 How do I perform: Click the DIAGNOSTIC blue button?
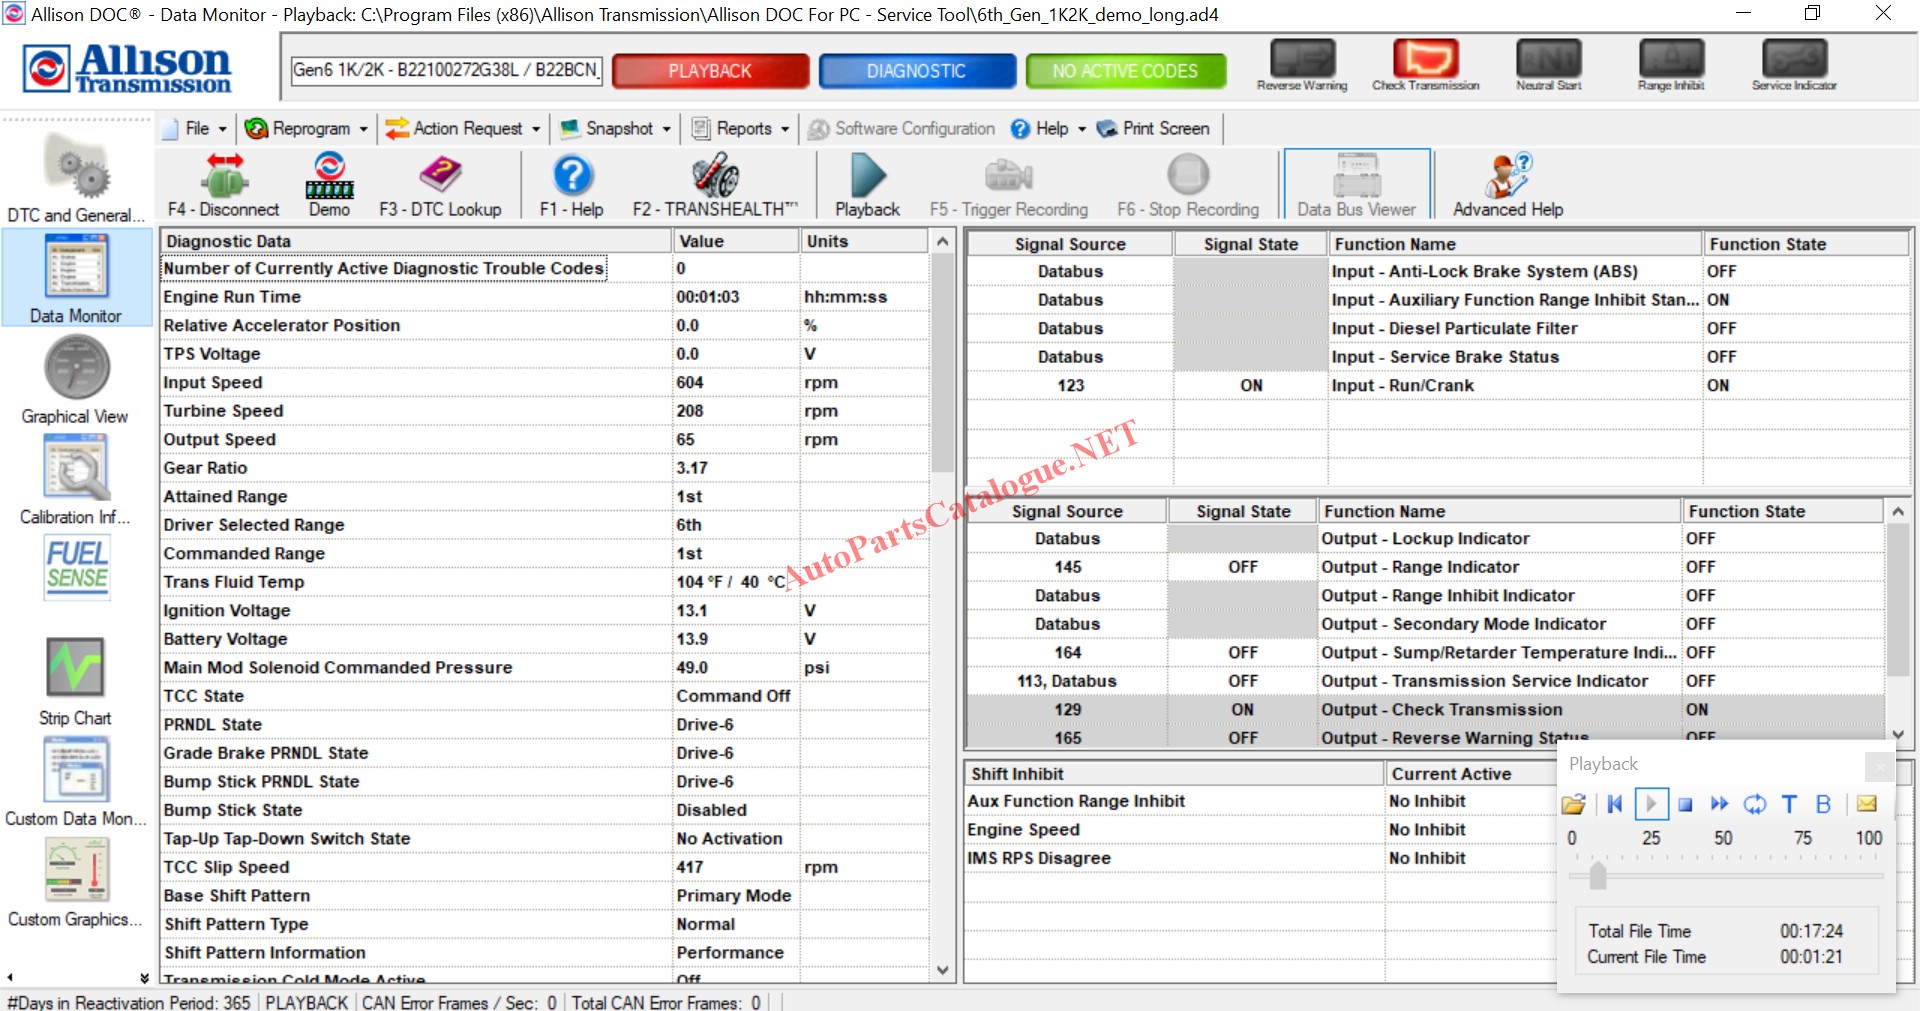916,71
